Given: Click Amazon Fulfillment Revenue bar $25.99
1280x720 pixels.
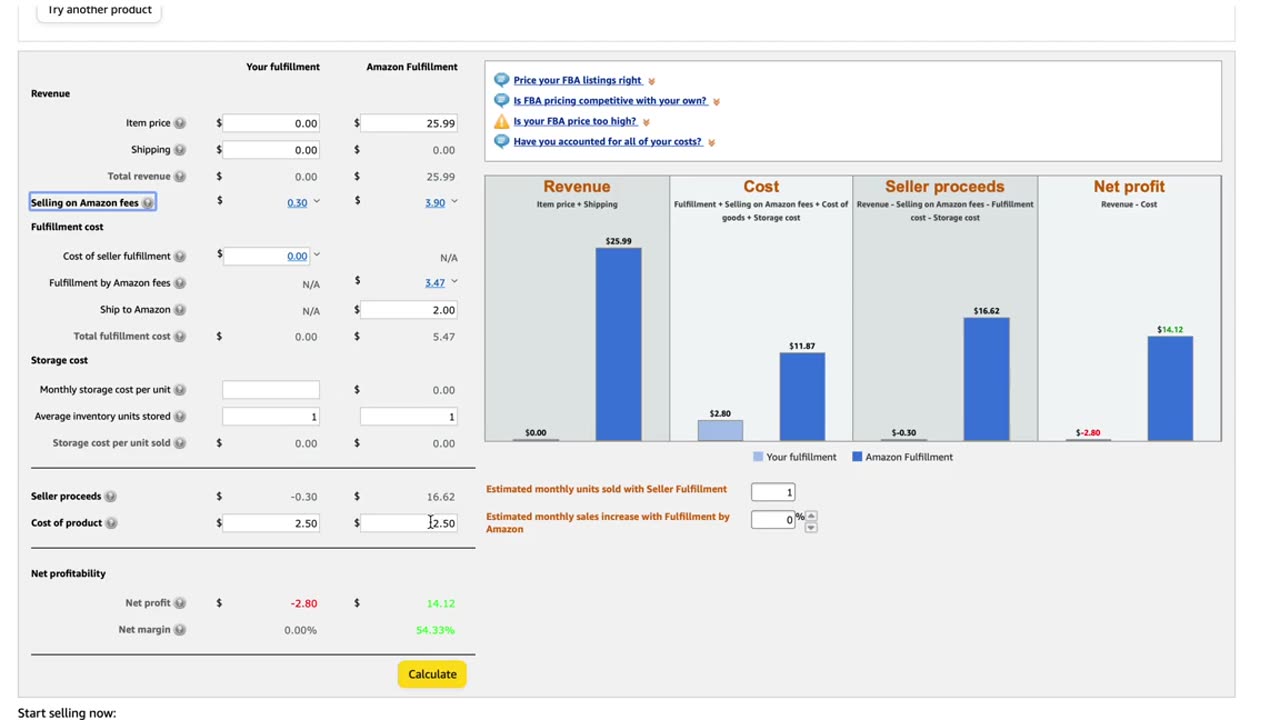Looking at the screenshot, I should [x=619, y=344].
